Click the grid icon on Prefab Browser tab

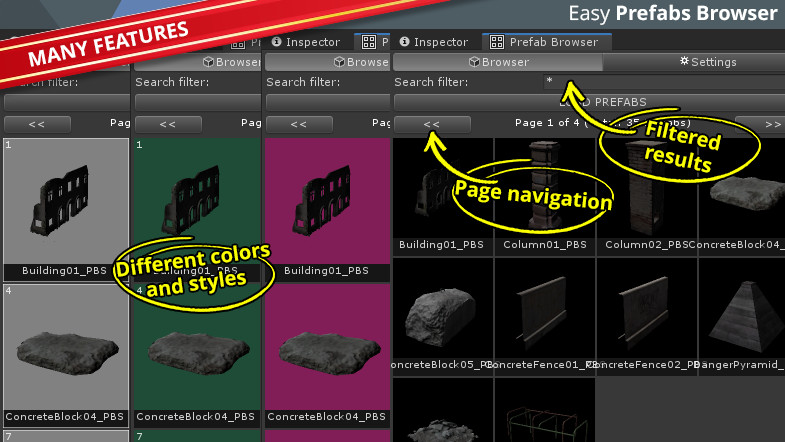coord(497,42)
